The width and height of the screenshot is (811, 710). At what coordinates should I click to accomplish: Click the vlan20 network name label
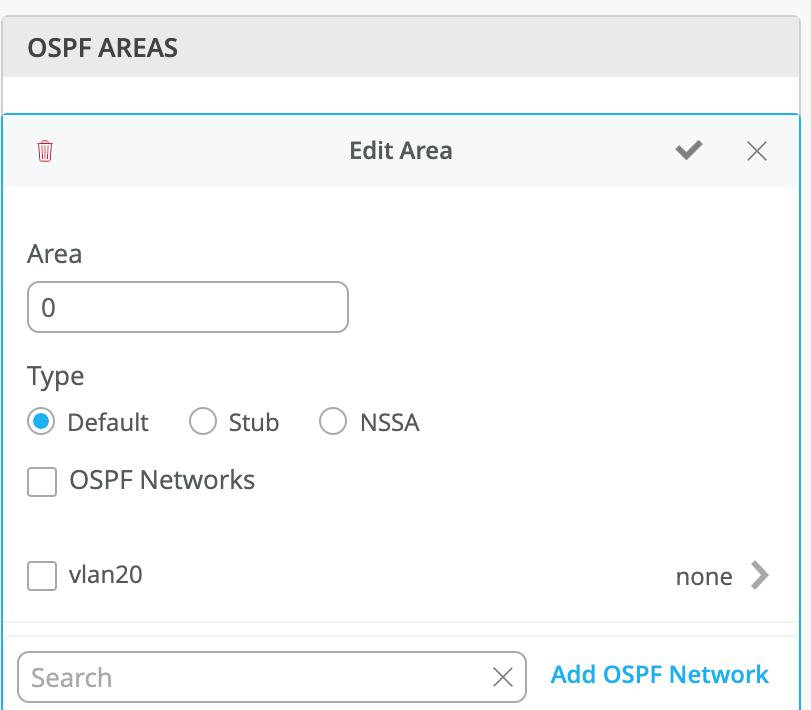pos(106,575)
